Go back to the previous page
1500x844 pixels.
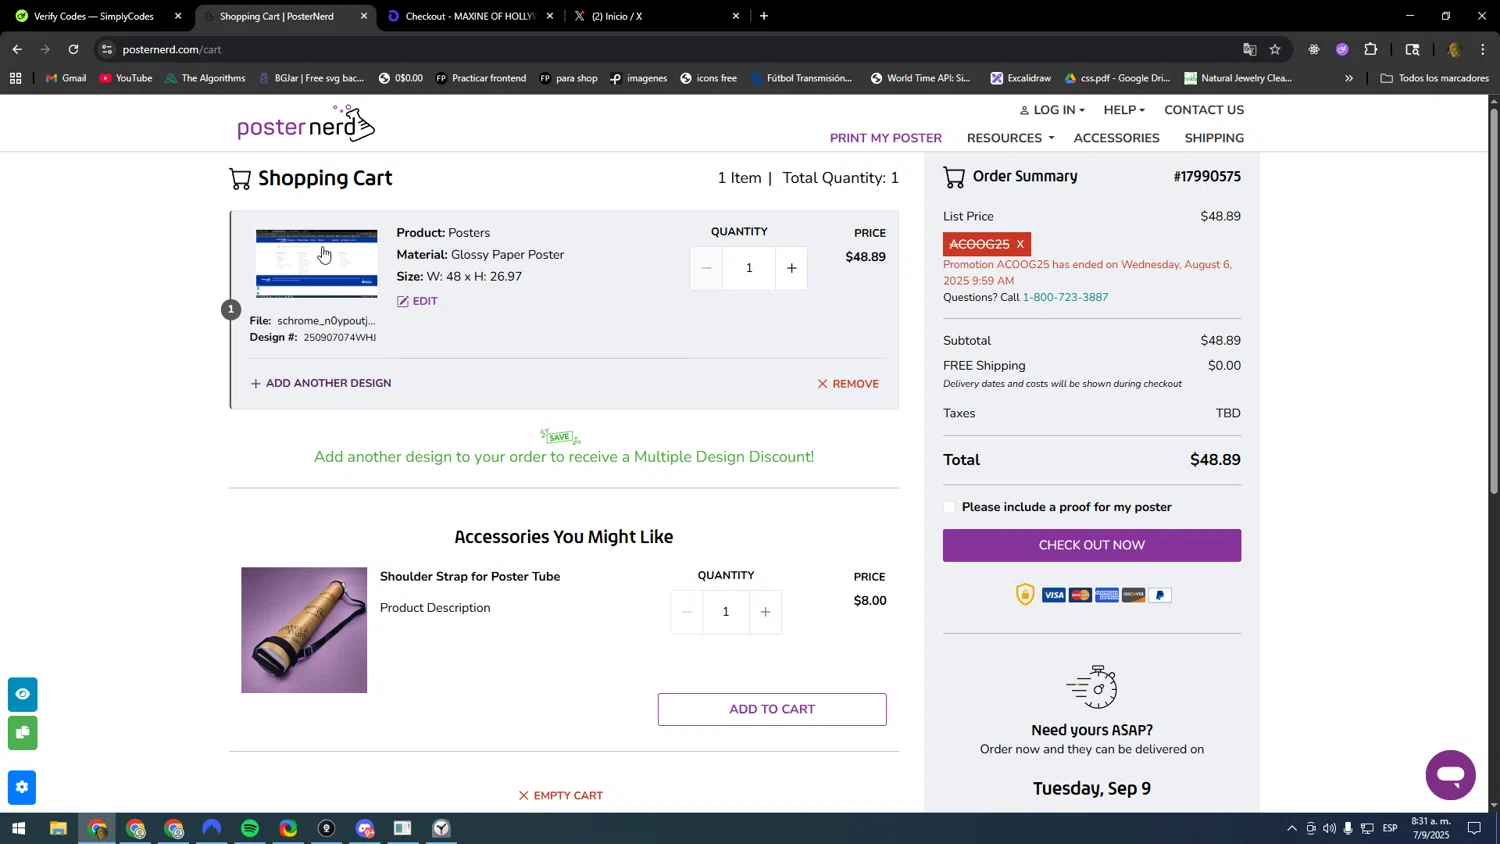[x=17, y=49]
